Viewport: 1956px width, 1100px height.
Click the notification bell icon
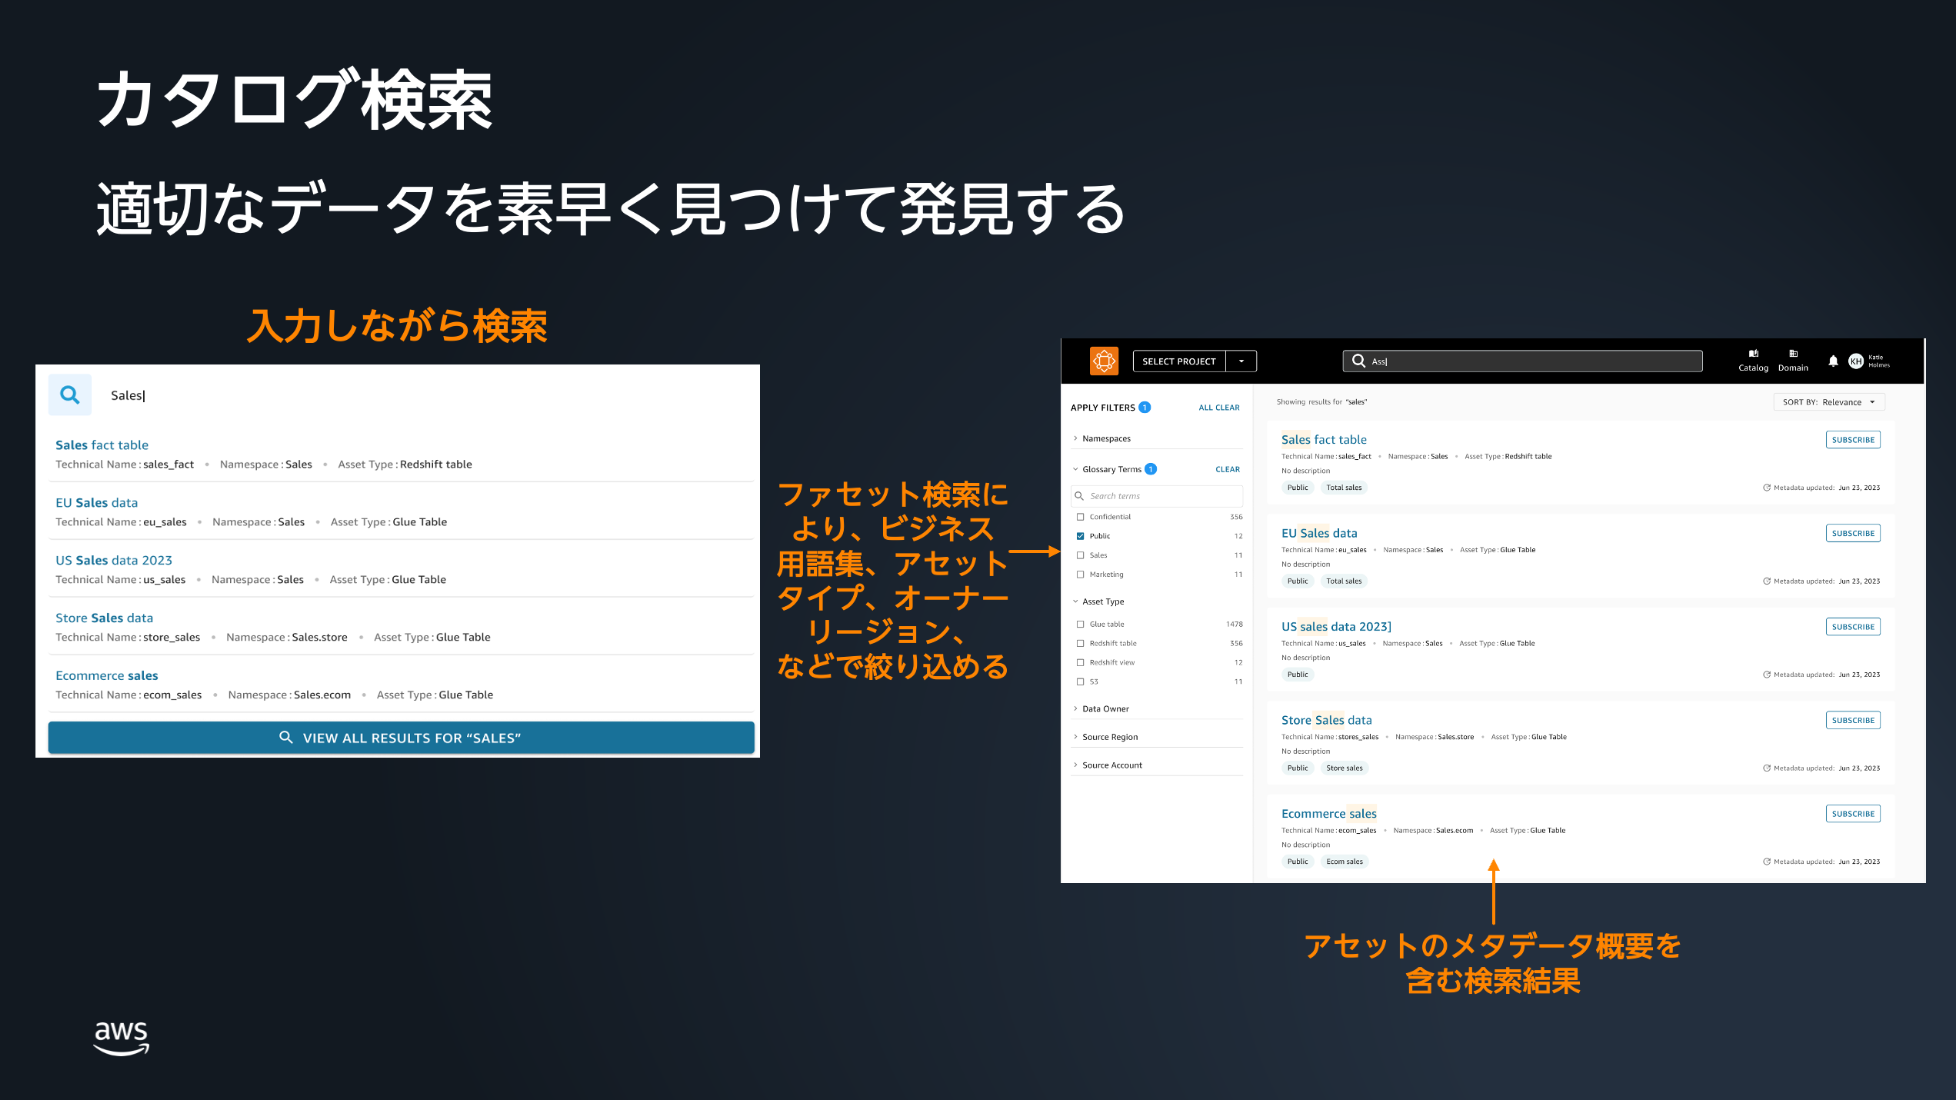click(x=1833, y=361)
